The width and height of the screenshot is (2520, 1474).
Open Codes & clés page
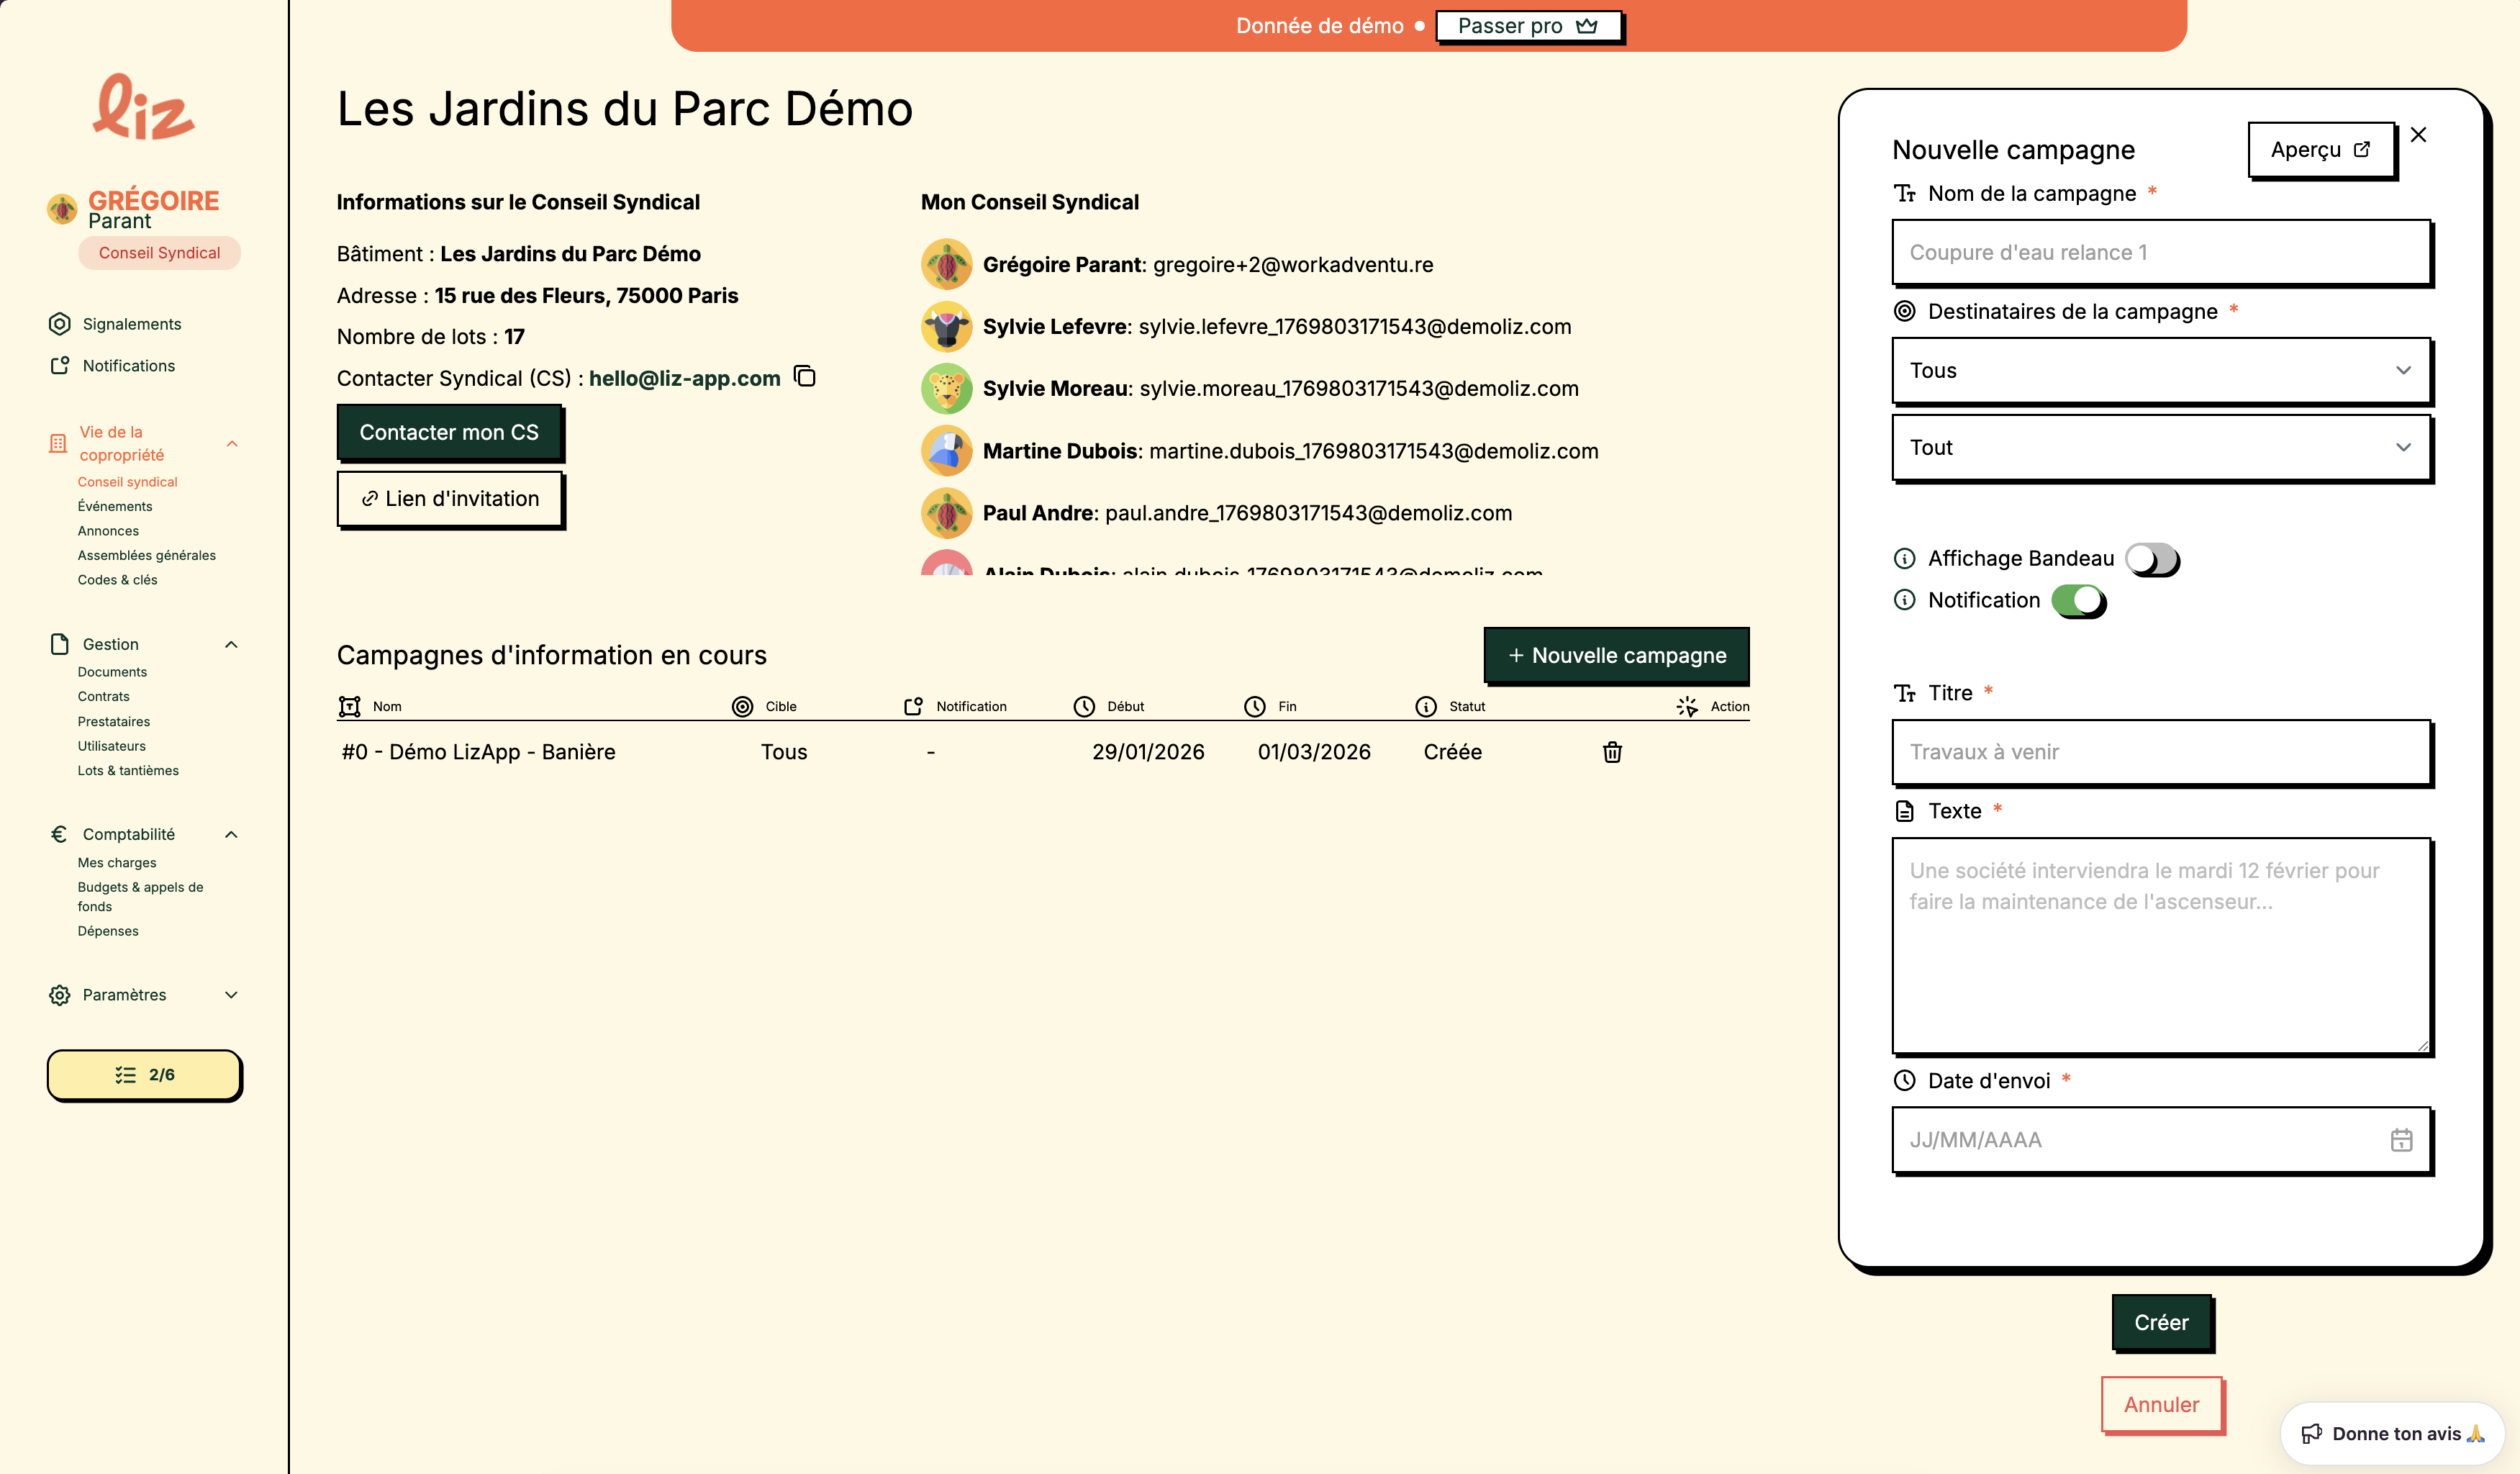tap(118, 580)
